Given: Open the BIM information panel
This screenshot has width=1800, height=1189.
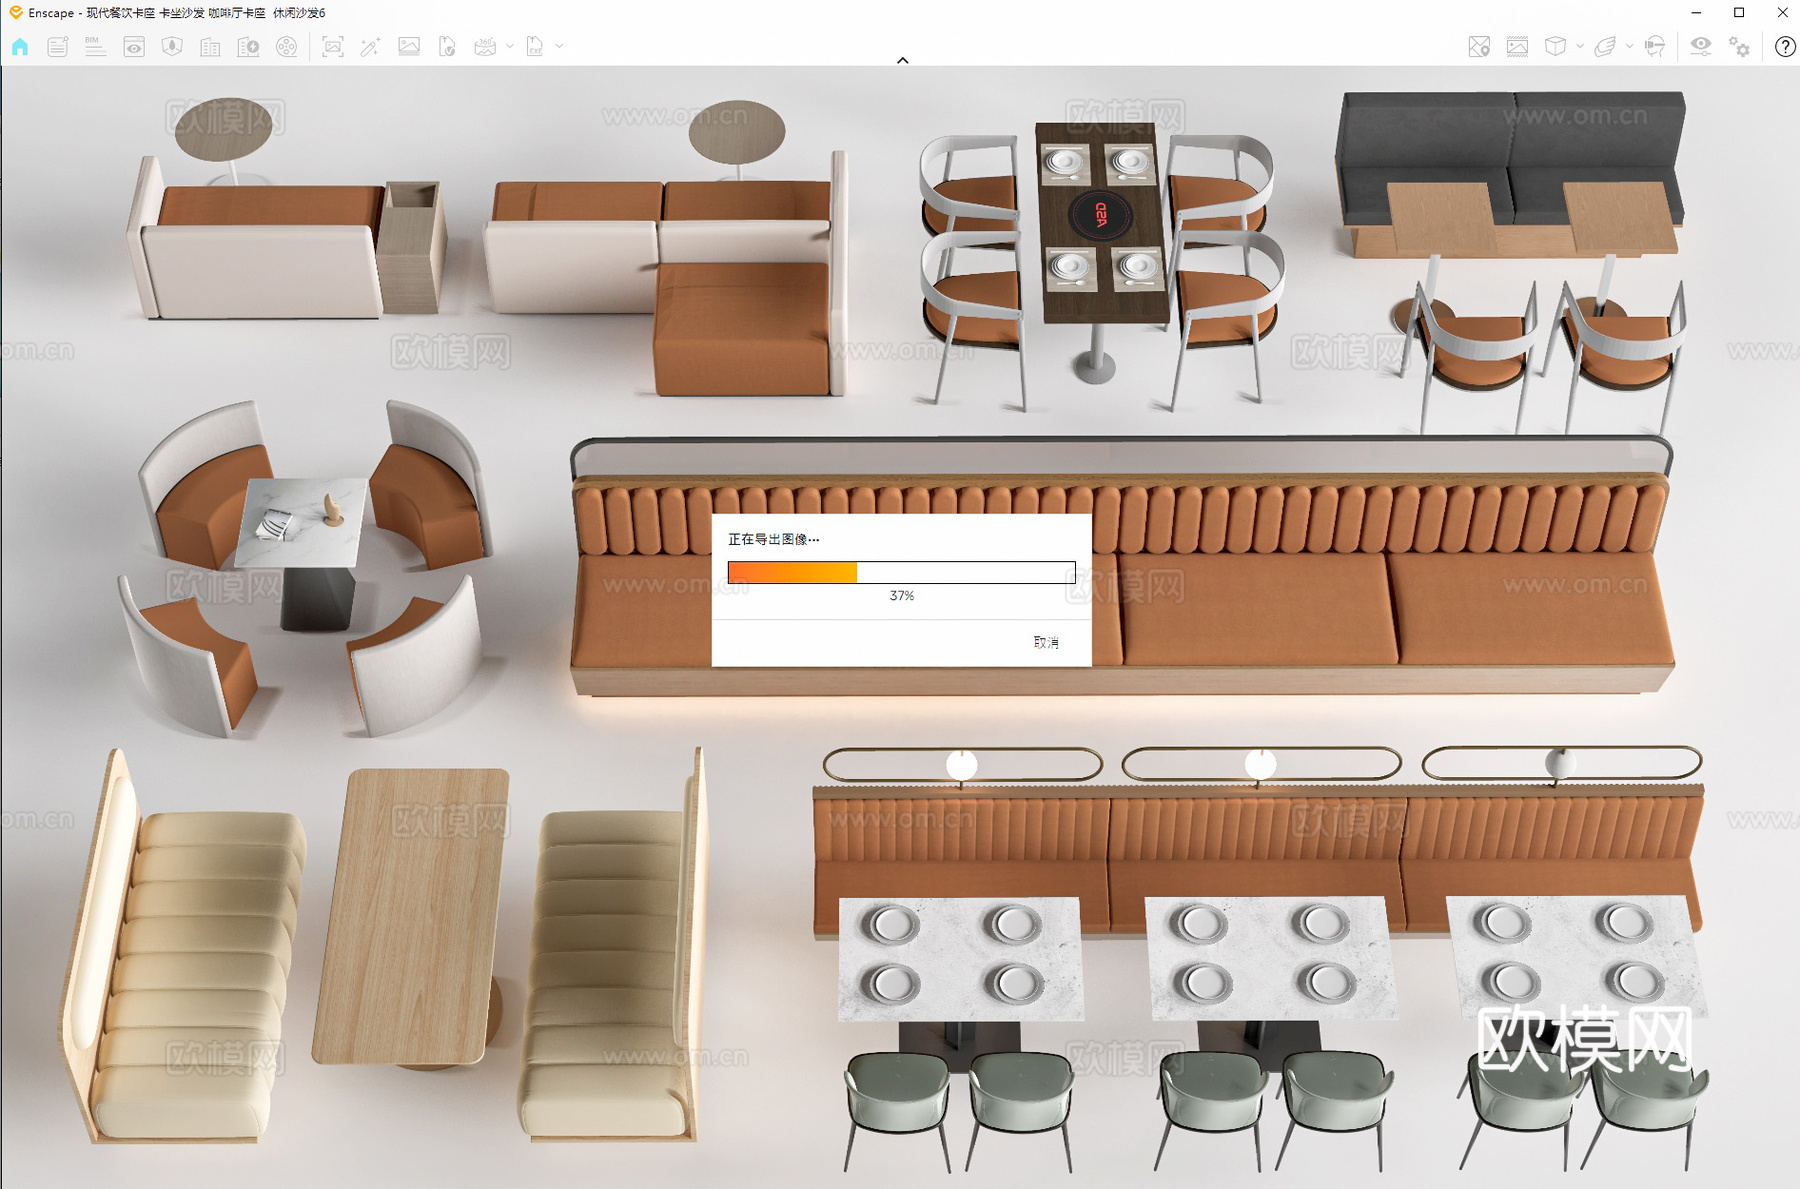Looking at the screenshot, I should pos(95,47).
